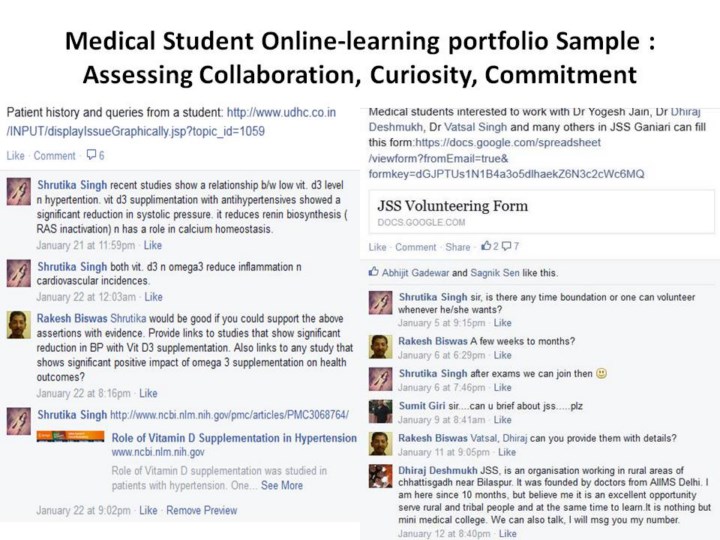Like Rakesh Biswas's January 22 8:16pm comment
Screen dimensions: 720x540
pyautogui.click(x=148, y=393)
